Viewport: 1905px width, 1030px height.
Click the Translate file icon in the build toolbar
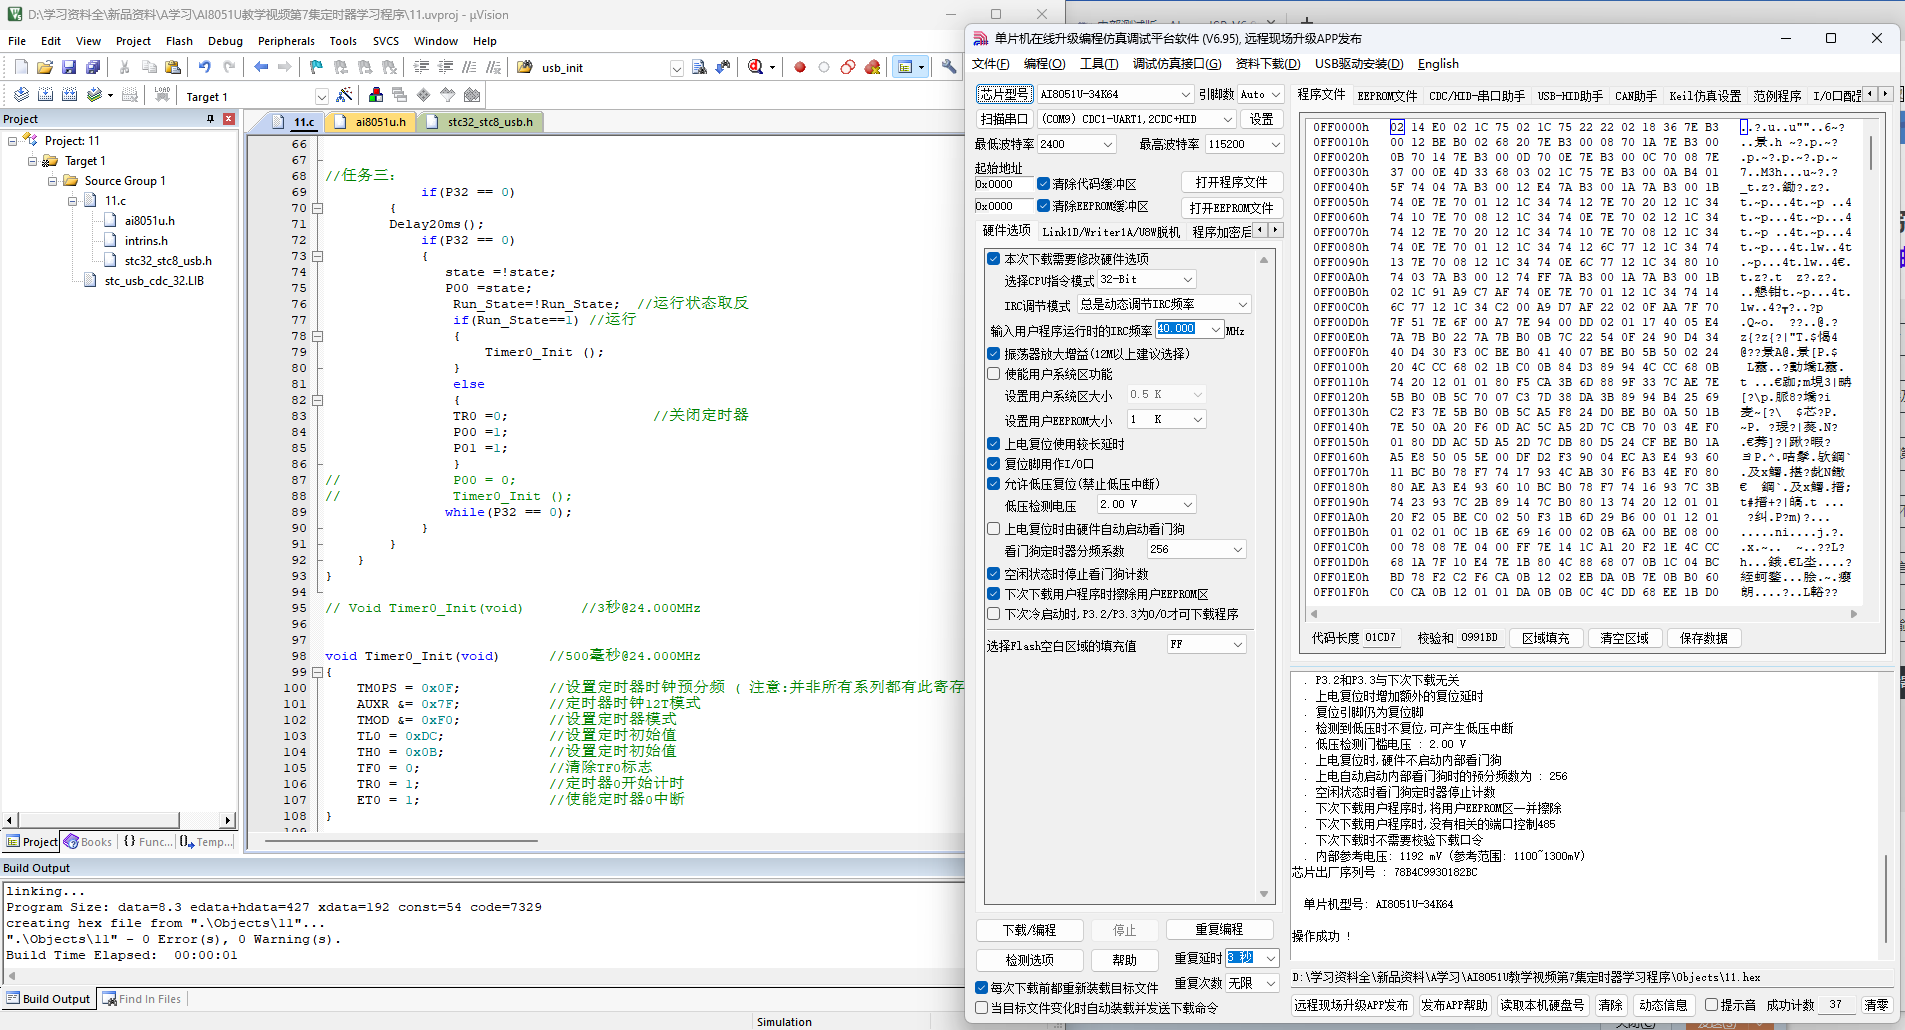21,95
